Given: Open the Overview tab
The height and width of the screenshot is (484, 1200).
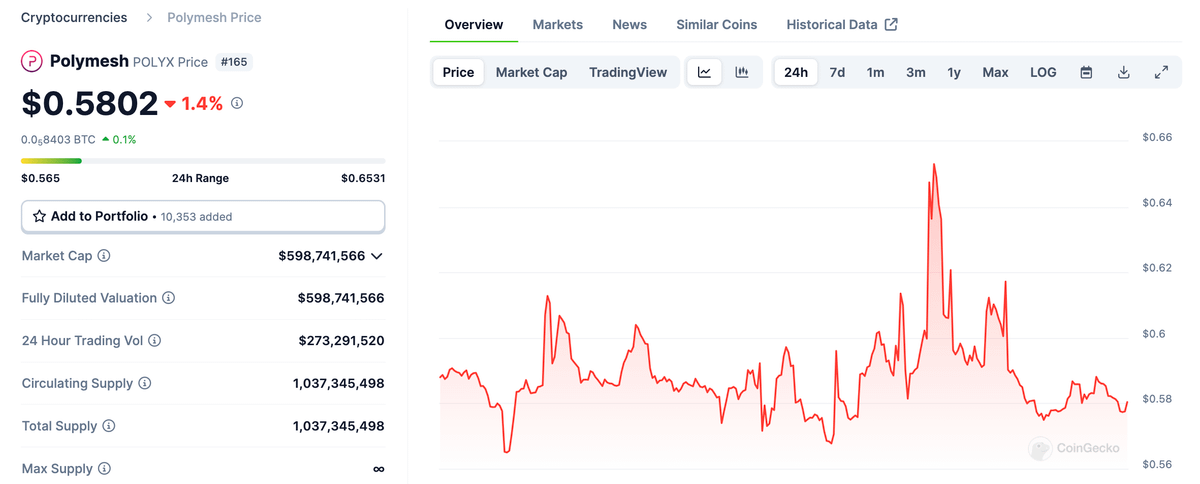Looking at the screenshot, I should point(474,24).
